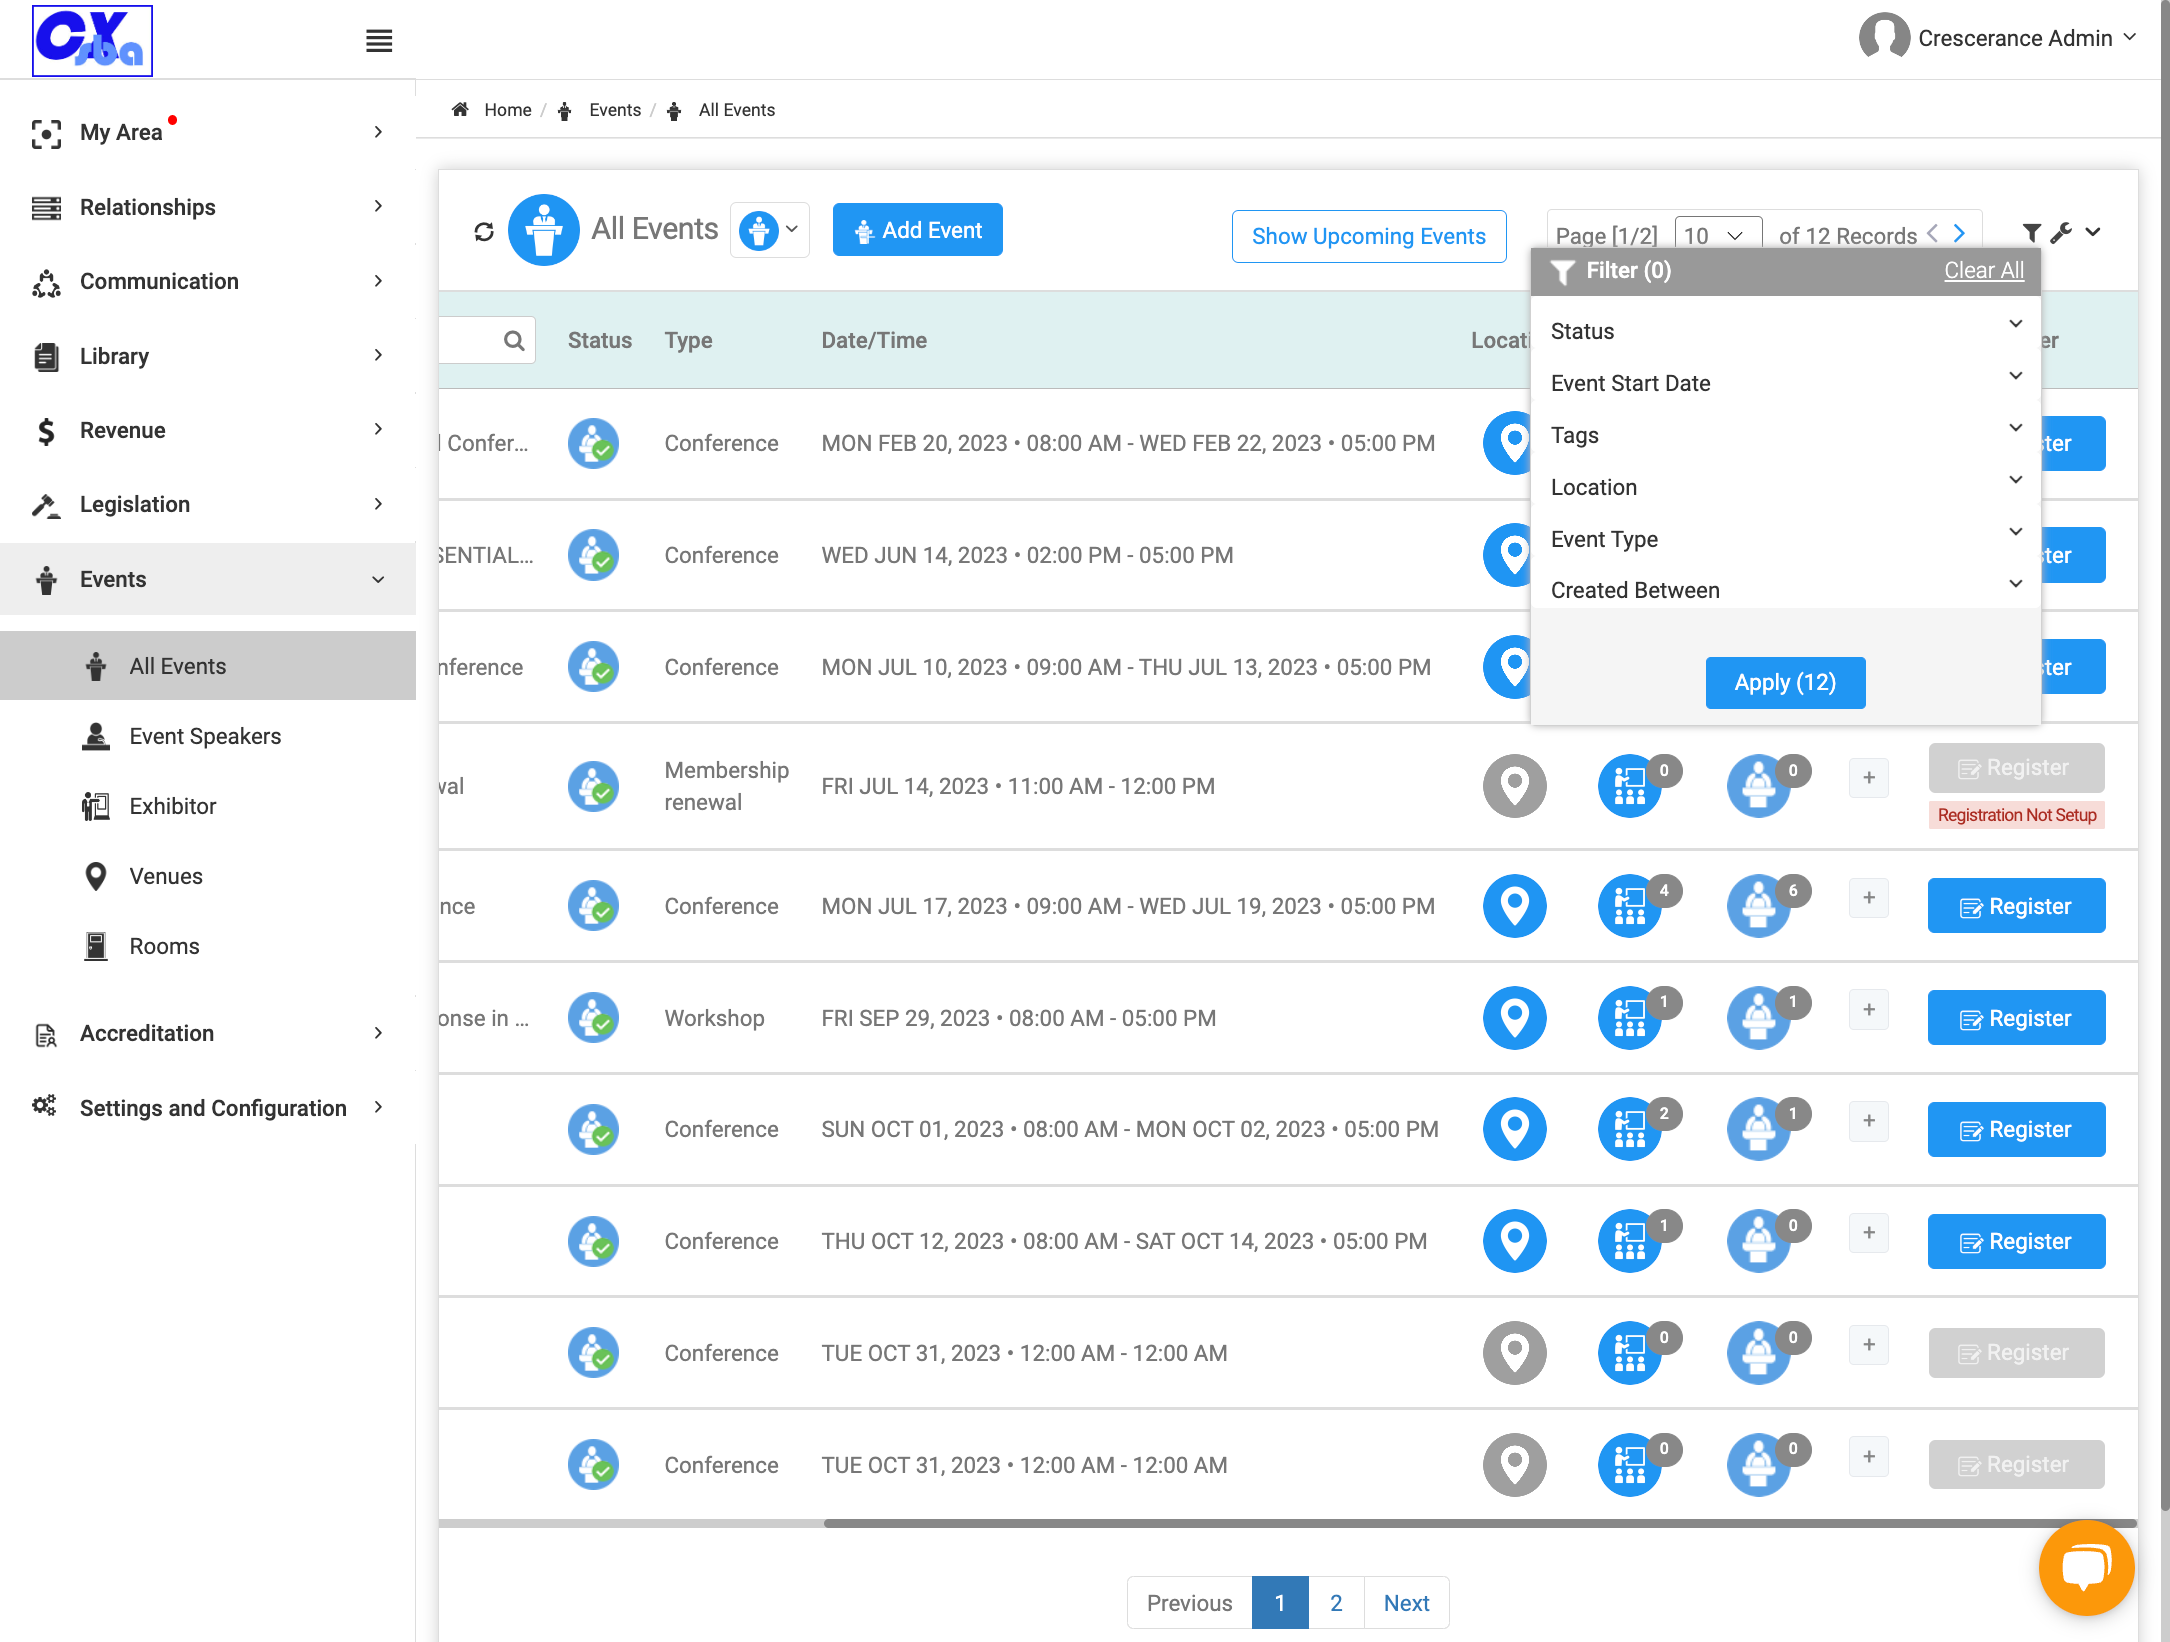Click the Clear All link
2170x1642 pixels.
(1984, 270)
